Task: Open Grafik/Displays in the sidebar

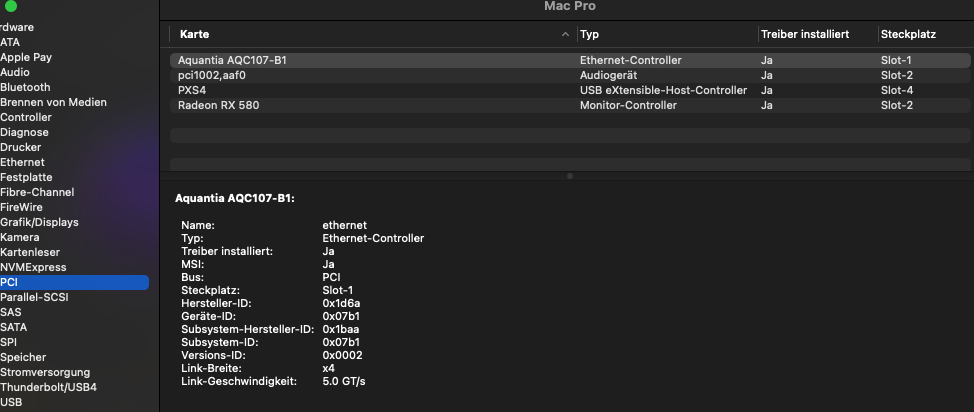Action: pyautogui.click(x=39, y=222)
